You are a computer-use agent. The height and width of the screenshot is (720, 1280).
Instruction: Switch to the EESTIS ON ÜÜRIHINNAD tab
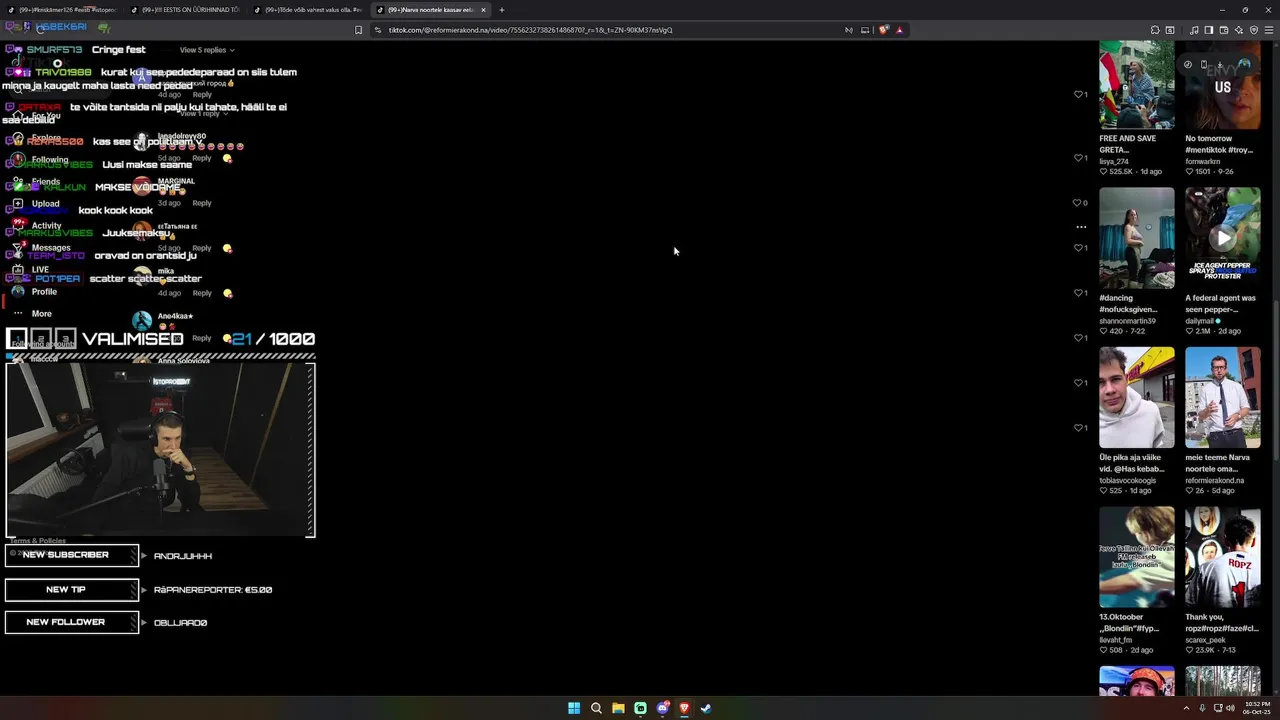[184, 10]
